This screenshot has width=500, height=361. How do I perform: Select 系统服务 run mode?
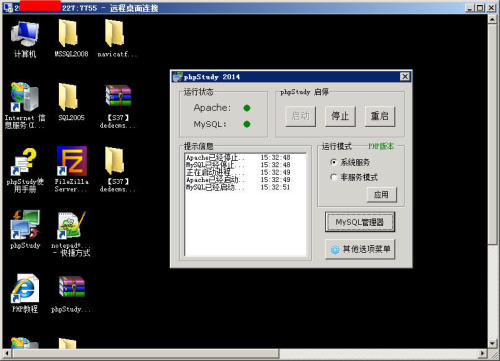point(350,162)
